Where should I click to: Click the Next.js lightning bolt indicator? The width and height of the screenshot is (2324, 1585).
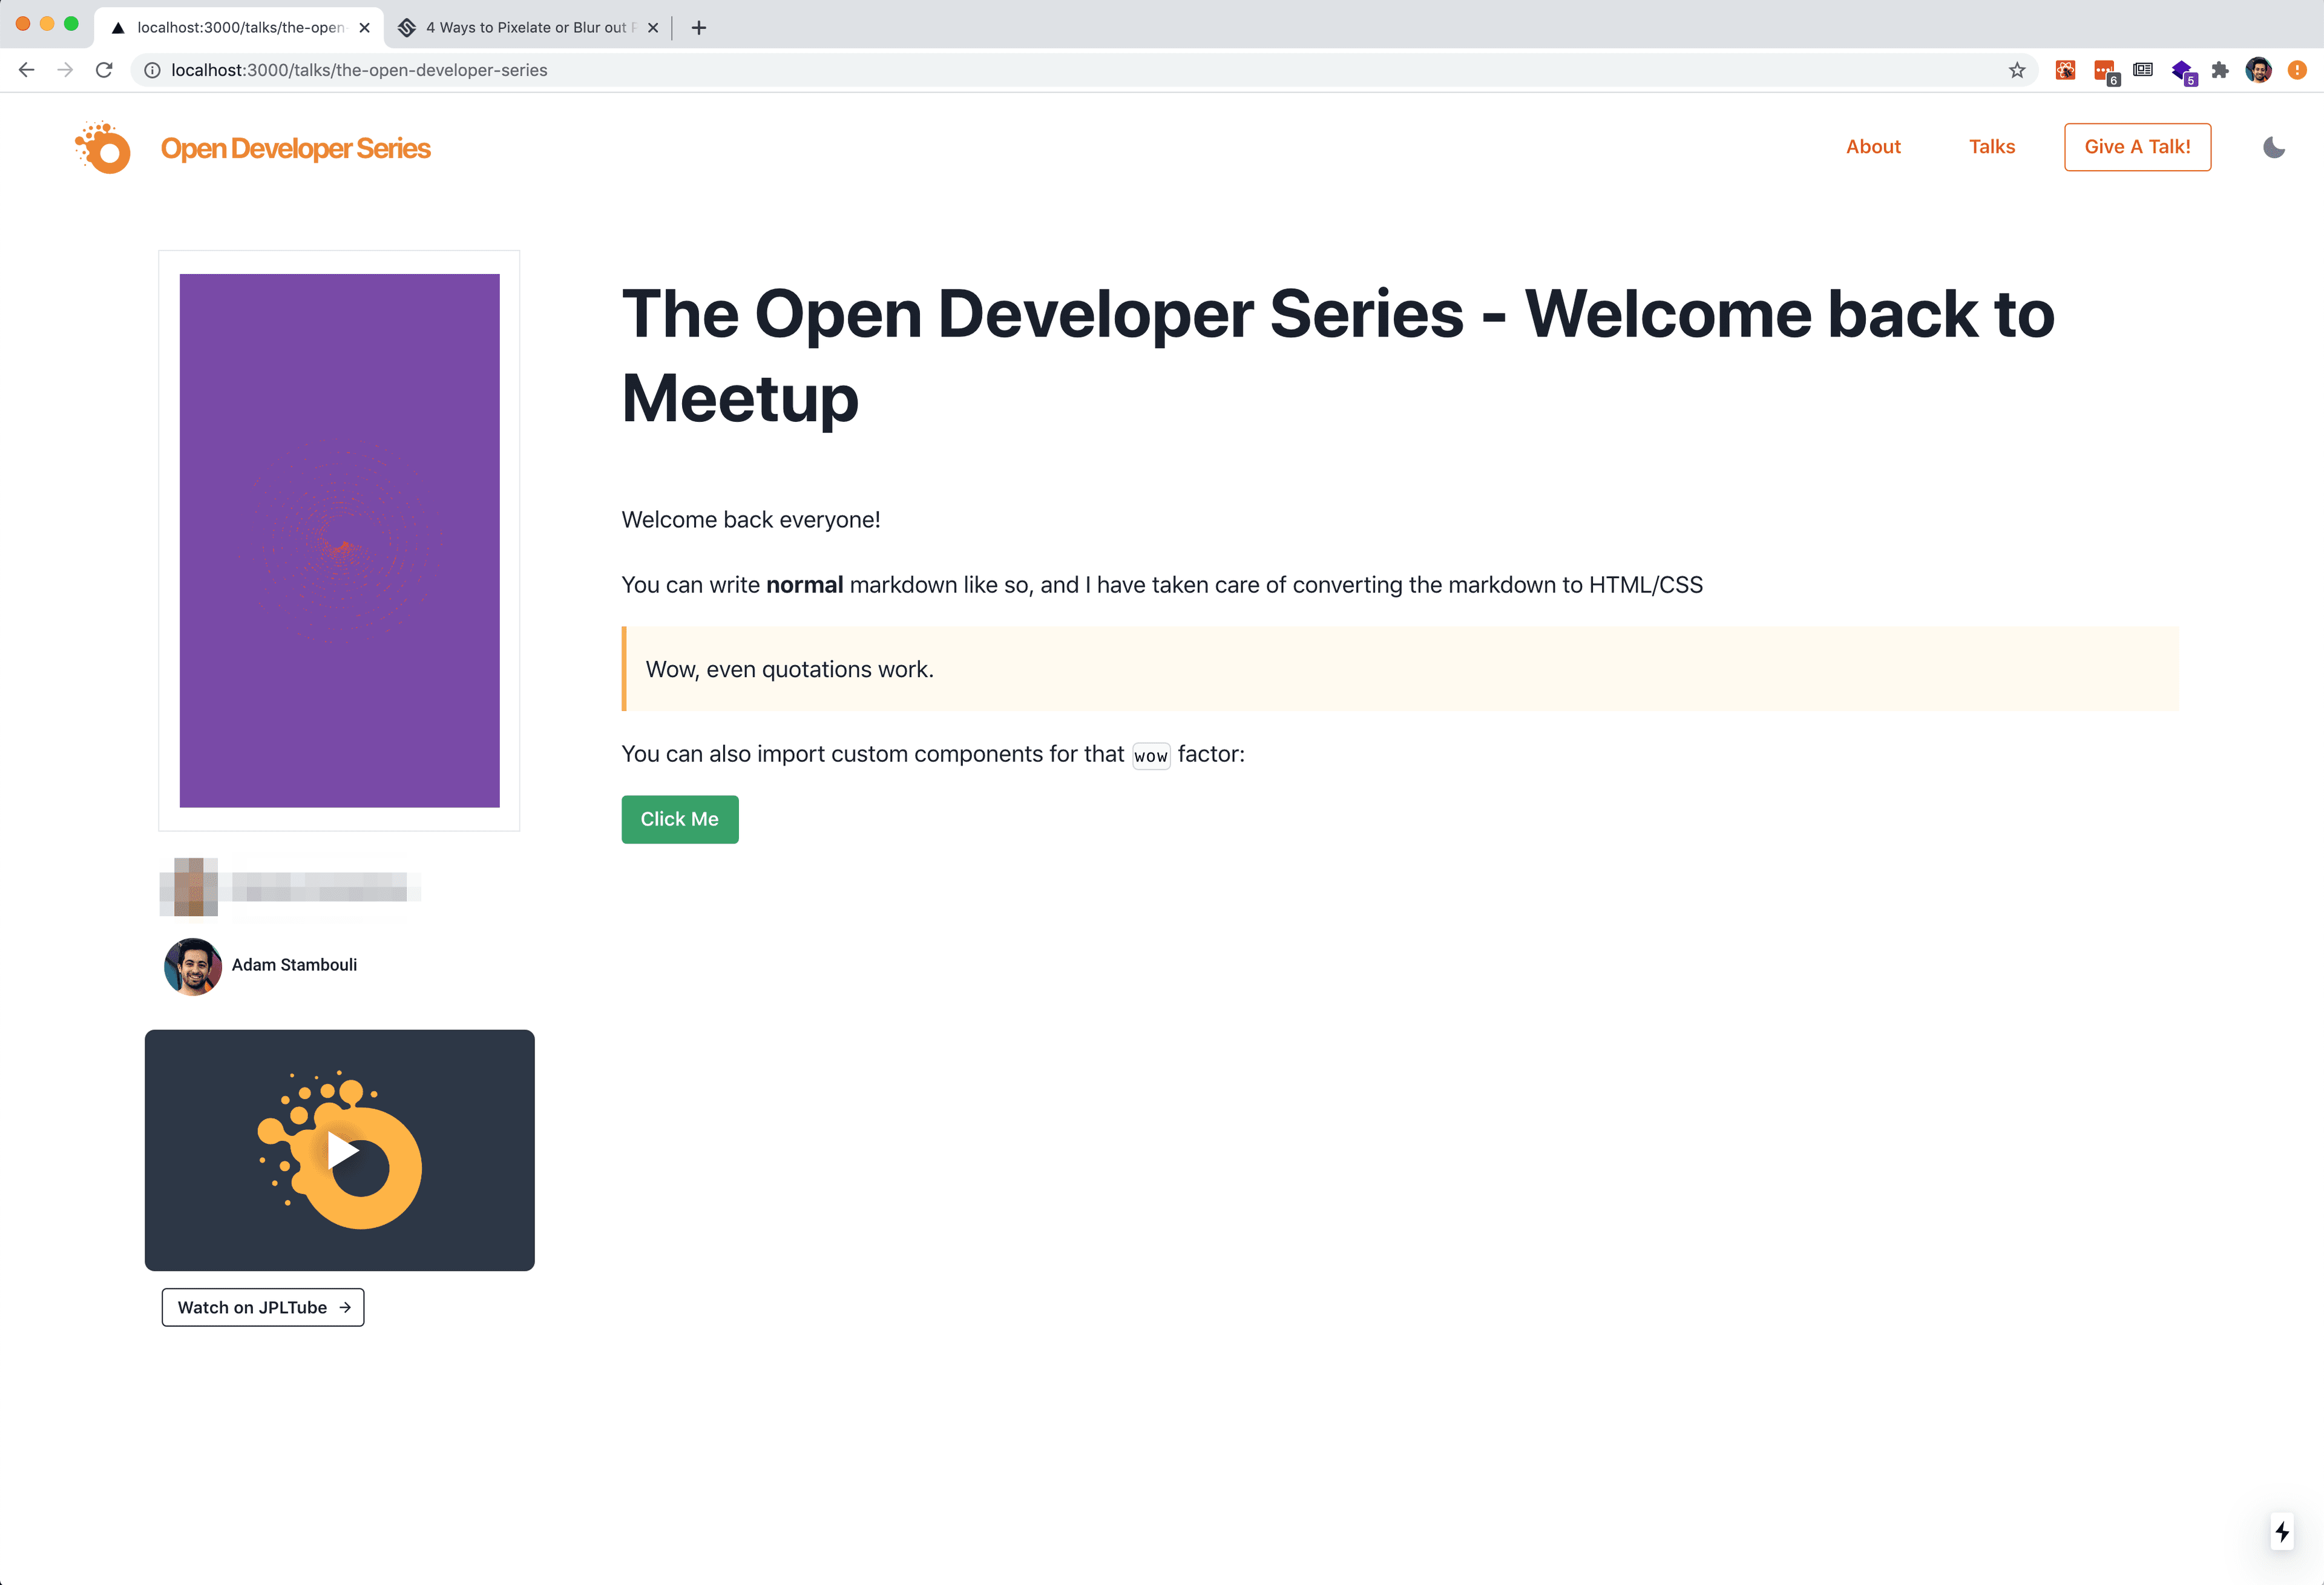pos(2281,1531)
